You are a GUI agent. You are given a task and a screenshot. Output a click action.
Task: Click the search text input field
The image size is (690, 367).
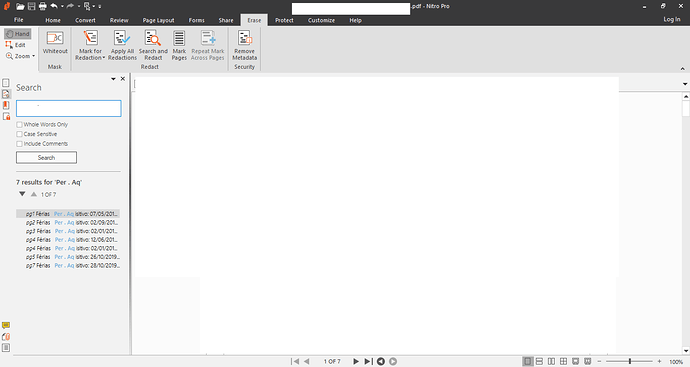[x=69, y=108]
